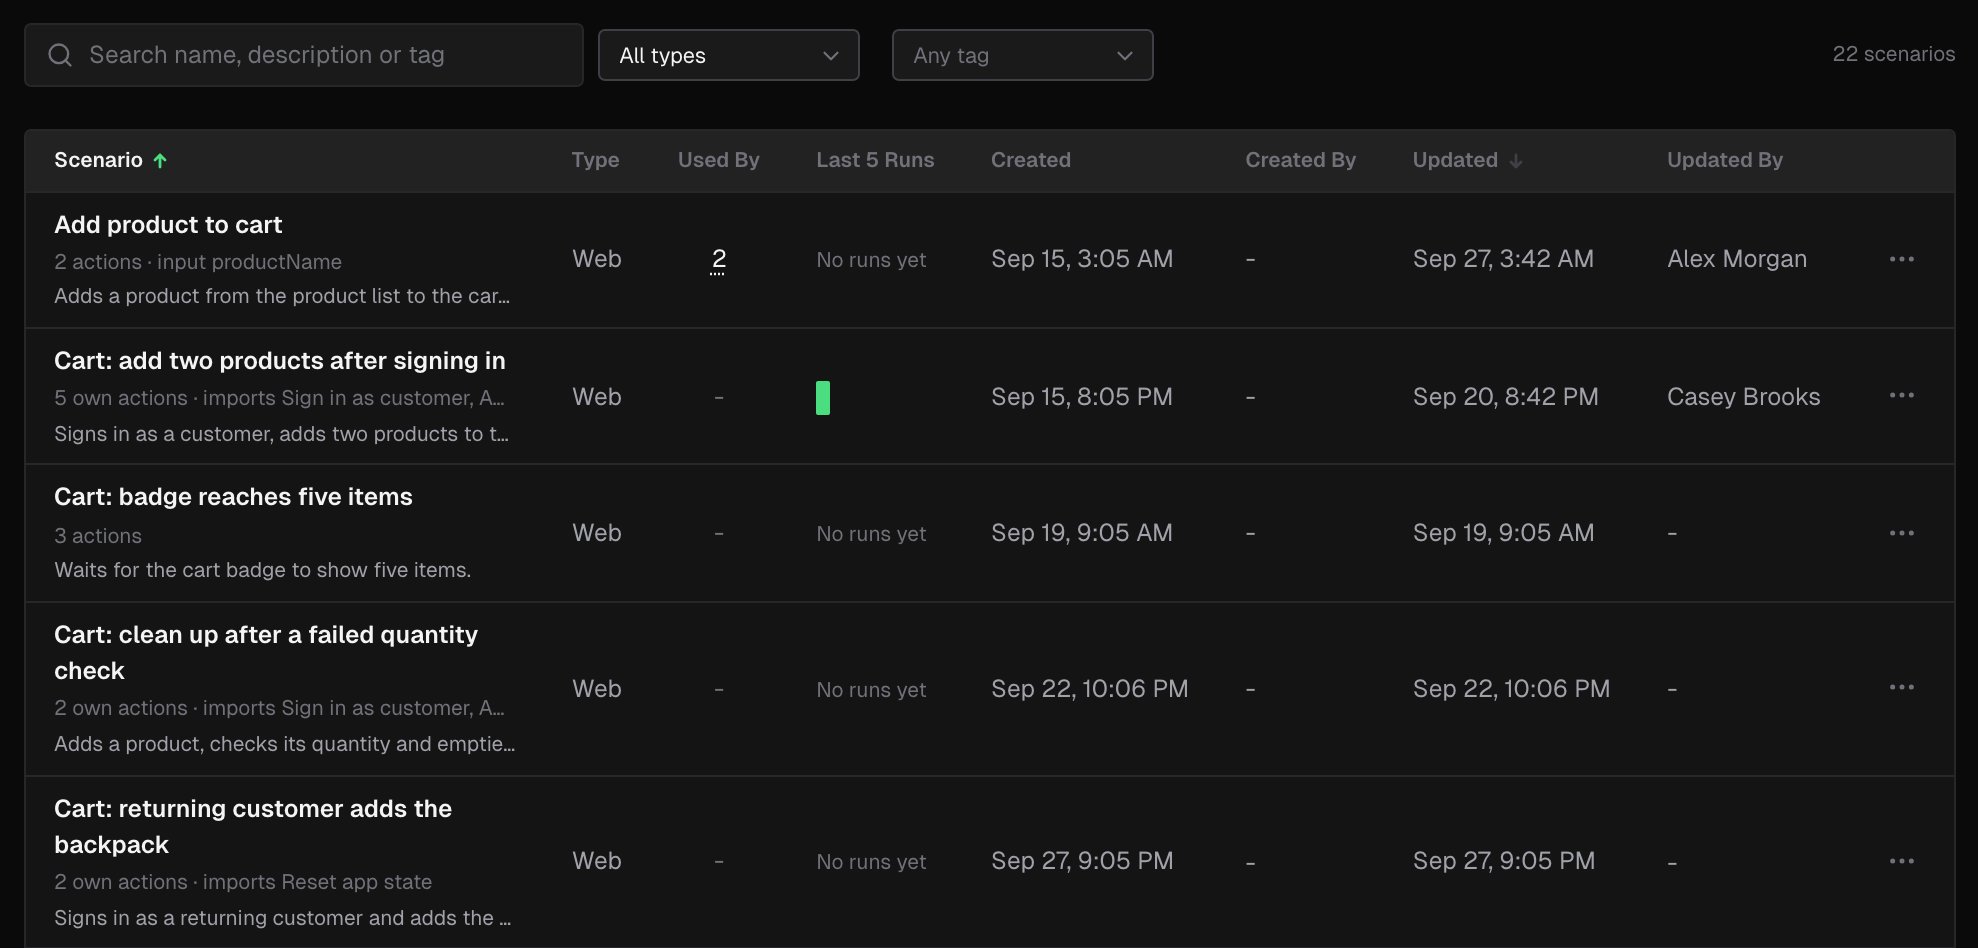The width and height of the screenshot is (1978, 948).
Task: Open Cart: add two products after signing in
Action: [280, 361]
